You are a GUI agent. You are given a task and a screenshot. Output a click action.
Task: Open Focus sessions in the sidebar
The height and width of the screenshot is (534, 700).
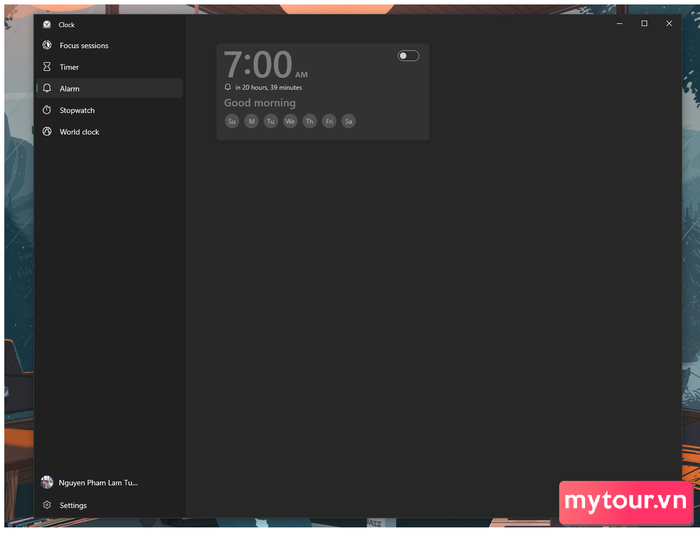(109, 46)
